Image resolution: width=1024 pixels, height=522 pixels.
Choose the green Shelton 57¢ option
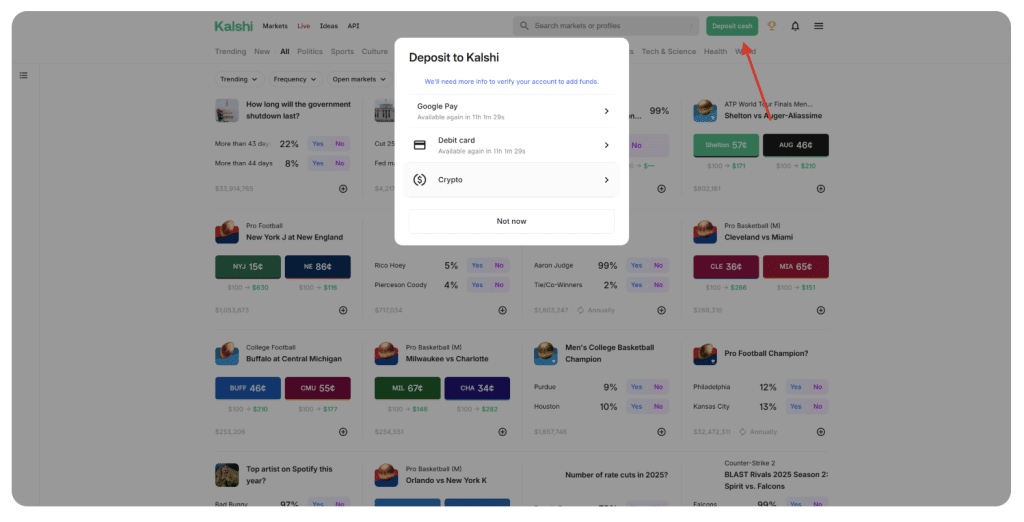[x=725, y=145]
